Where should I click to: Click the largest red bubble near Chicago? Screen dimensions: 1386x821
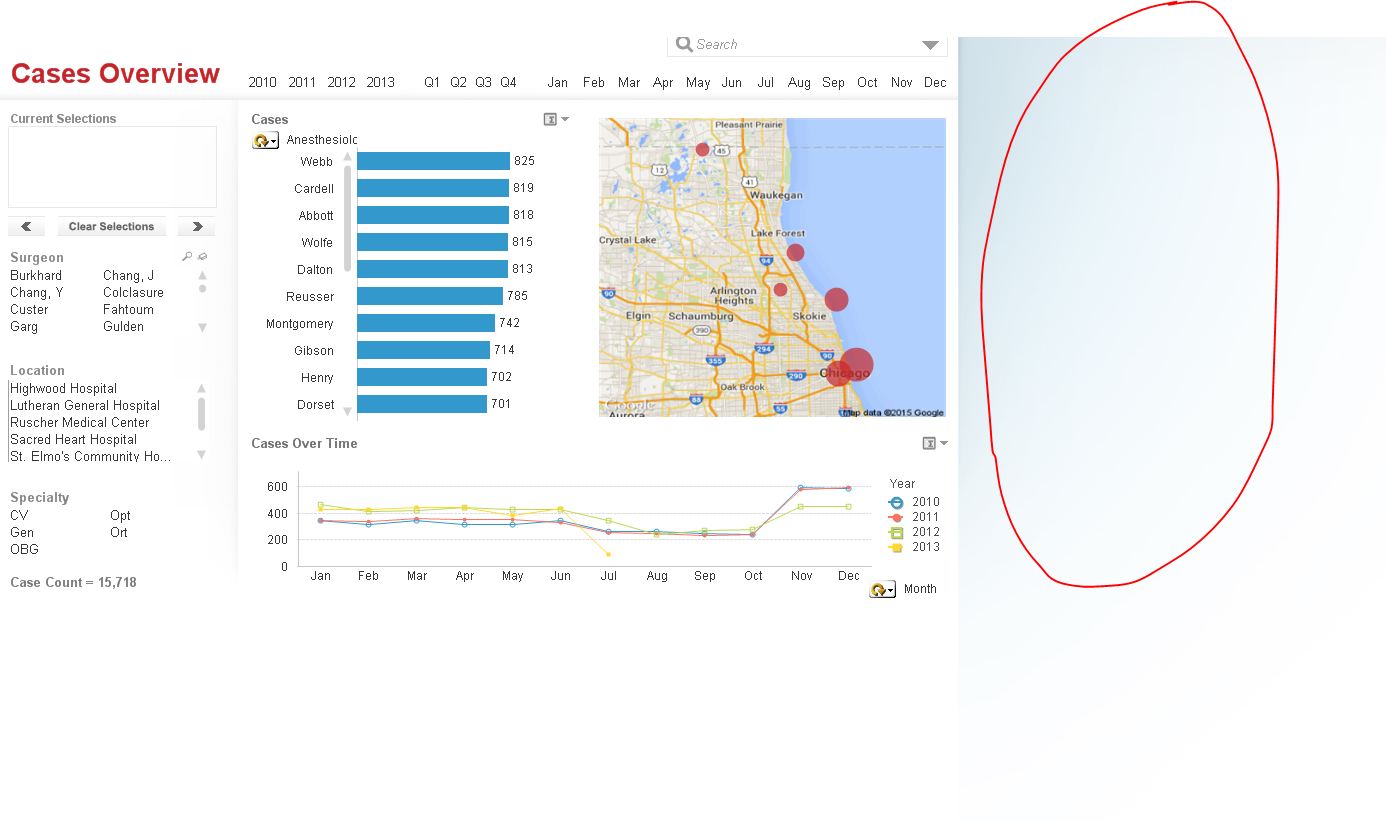point(856,365)
